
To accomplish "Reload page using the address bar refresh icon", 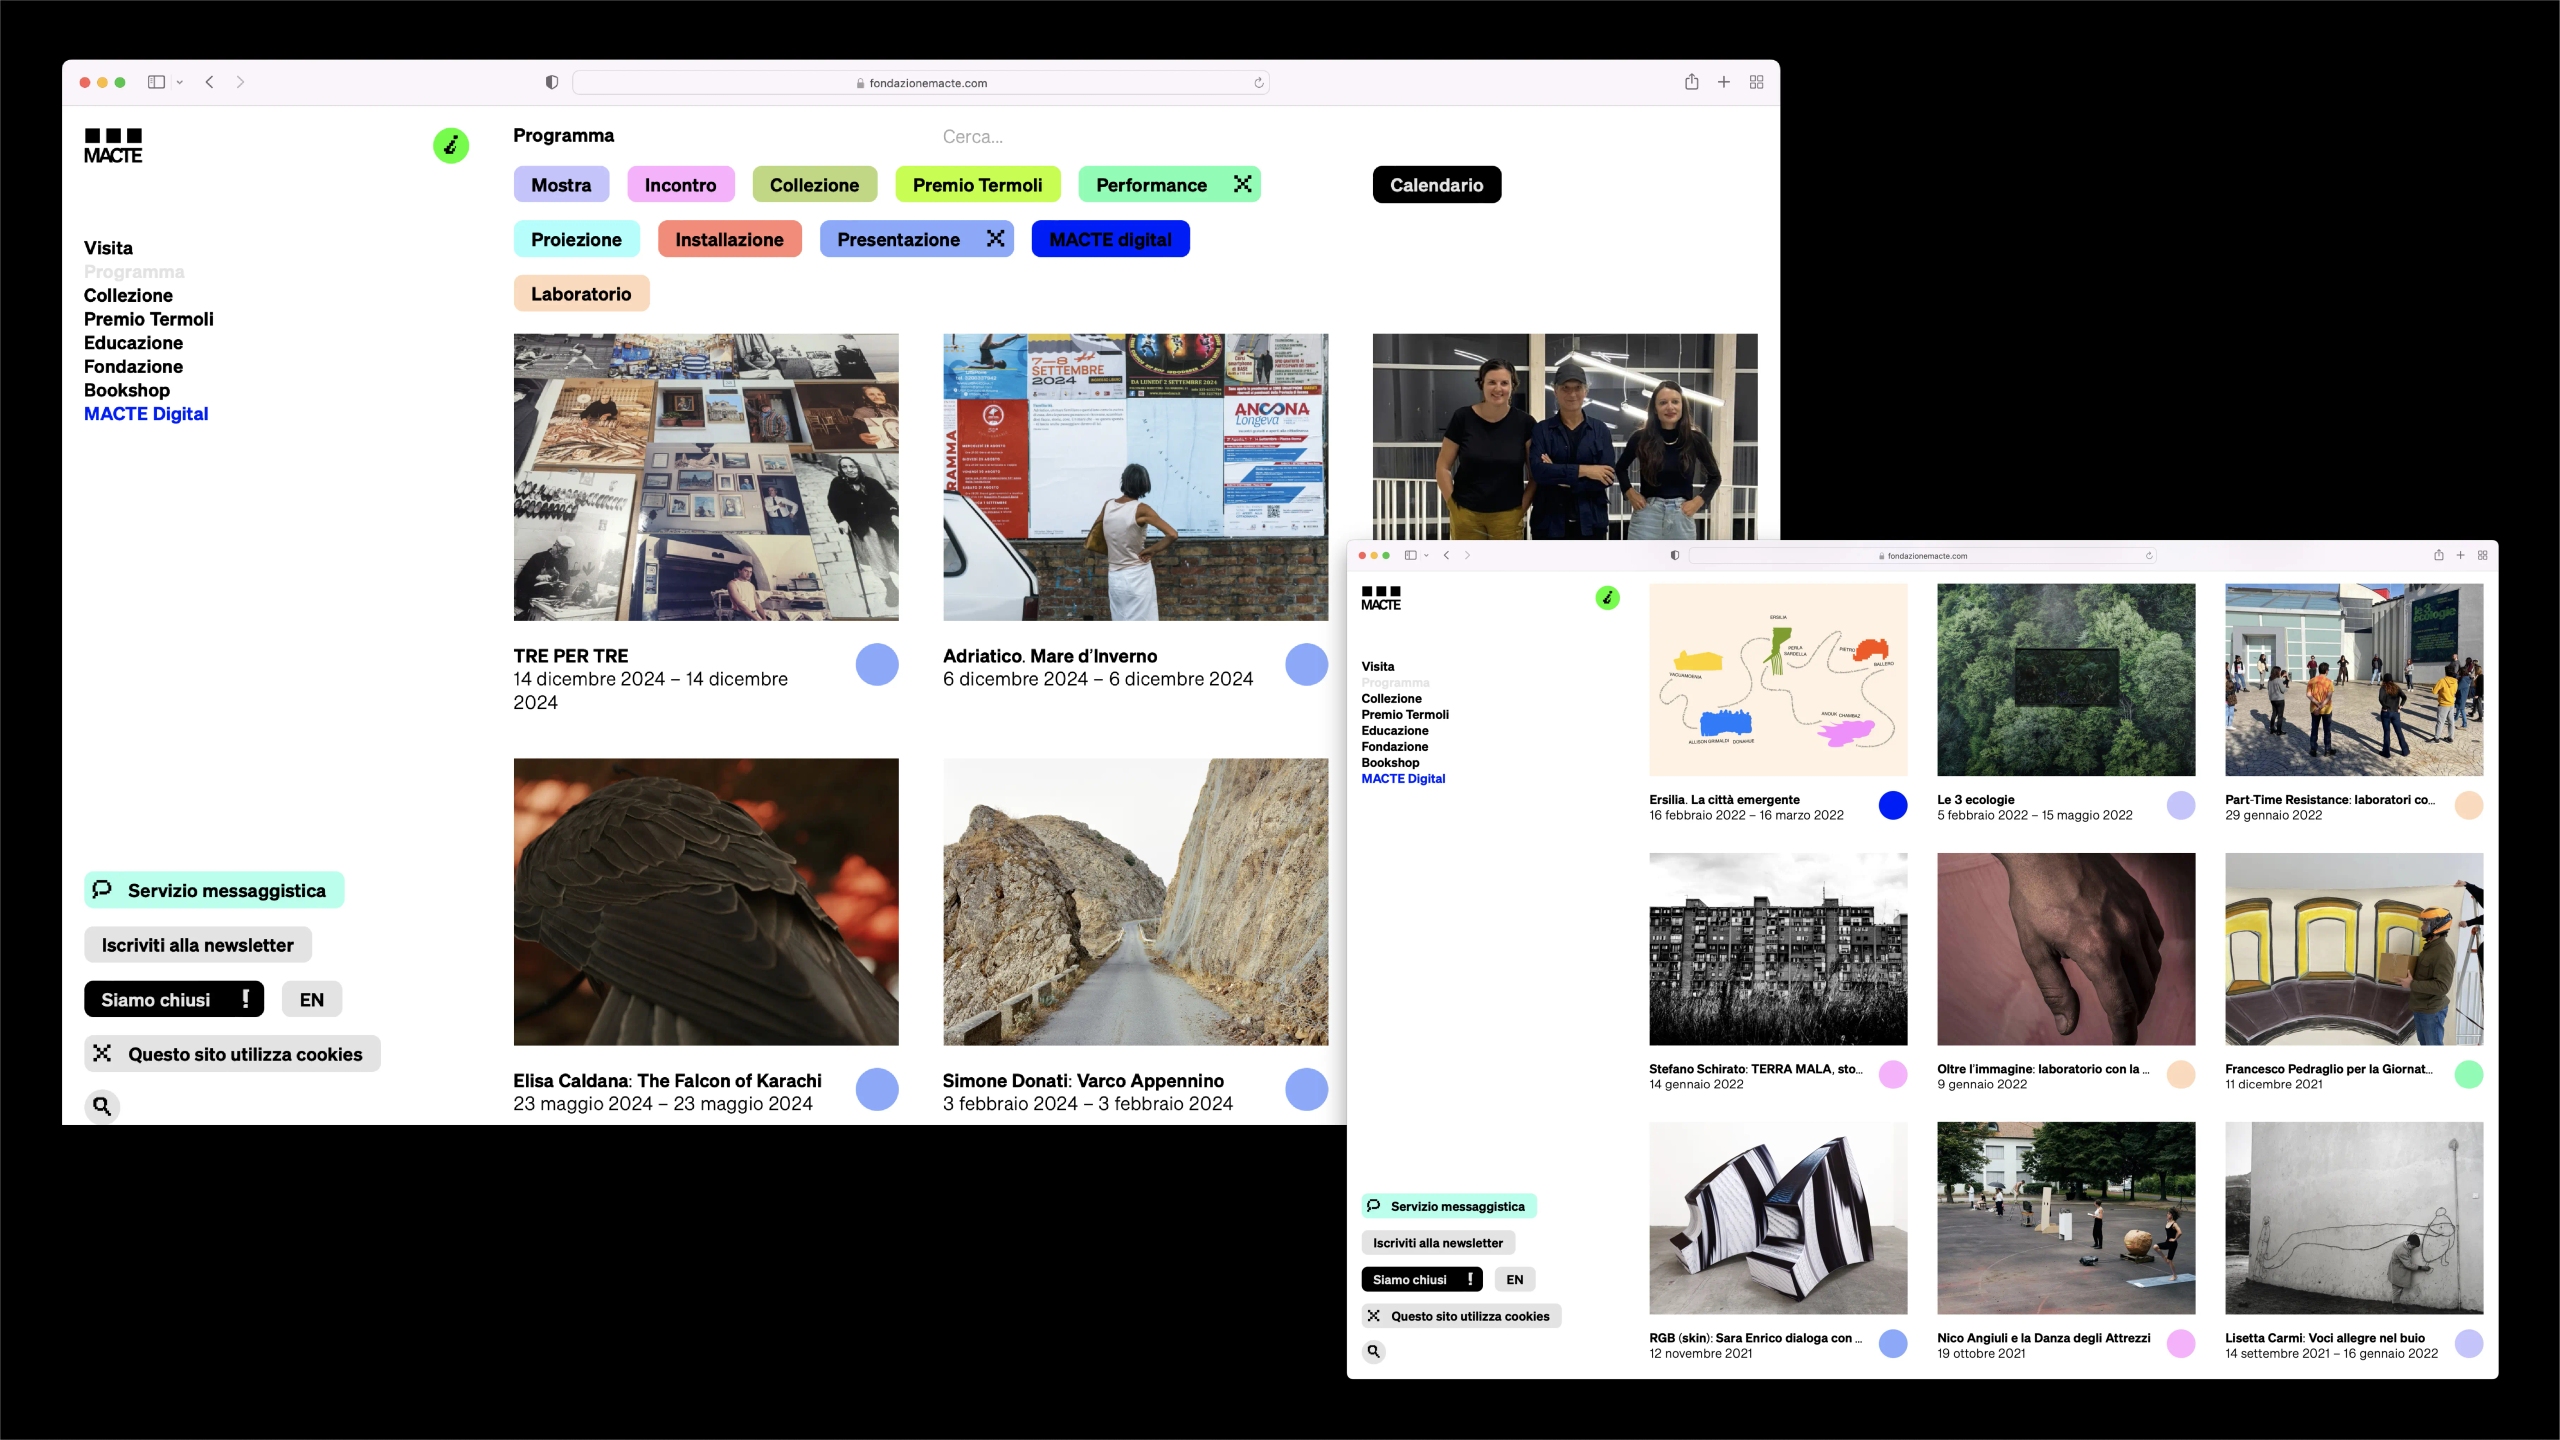I will click(1259, 83).
